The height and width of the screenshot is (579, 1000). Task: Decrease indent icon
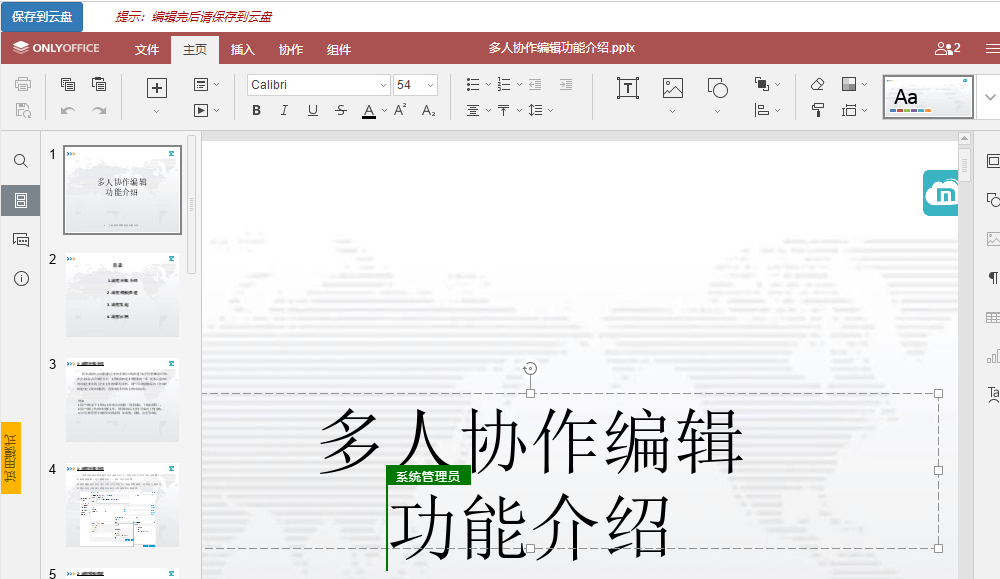(x=535, y=84)
